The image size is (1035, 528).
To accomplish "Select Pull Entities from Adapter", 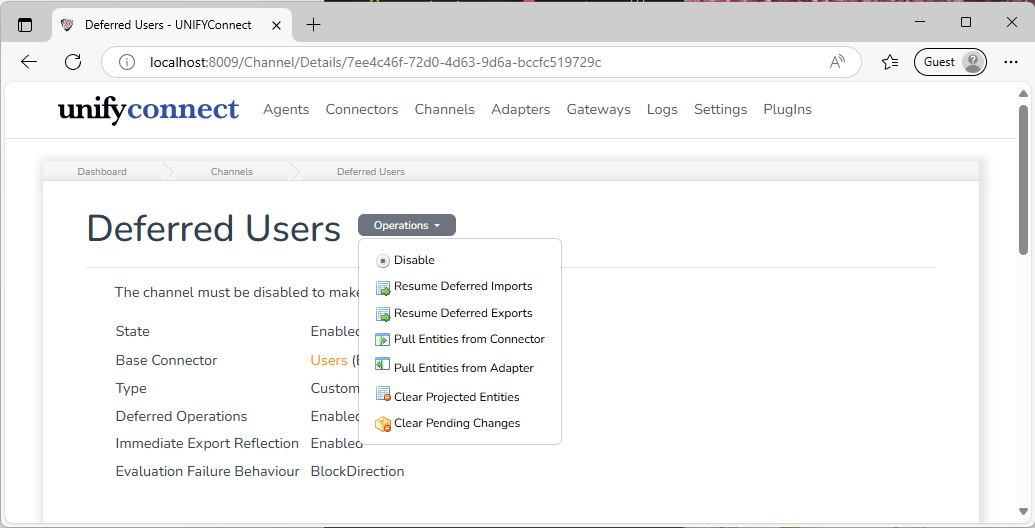I will click(x=463, y=368).
